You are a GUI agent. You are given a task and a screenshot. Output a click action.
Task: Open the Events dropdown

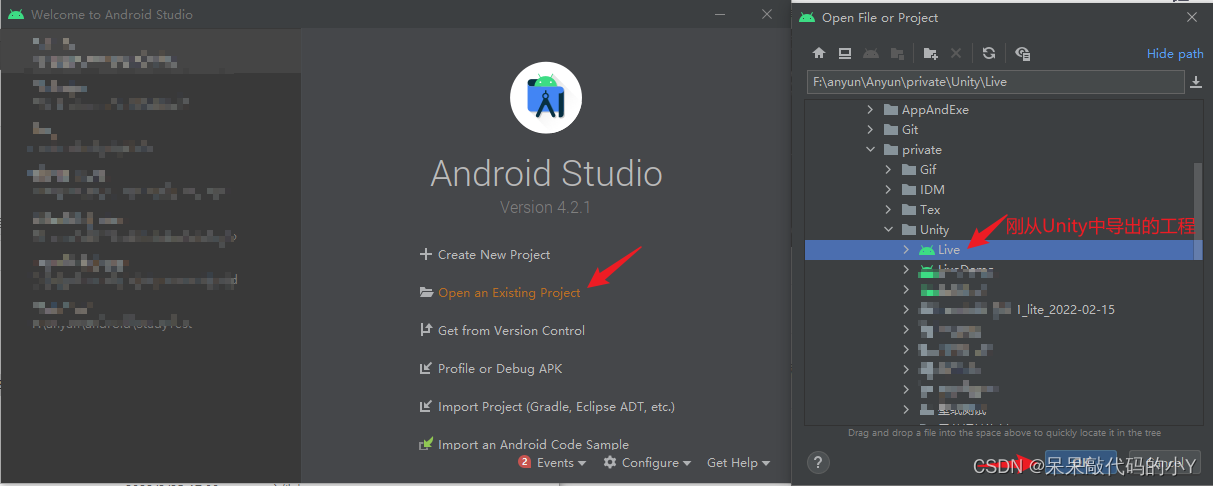coord(562,462)
